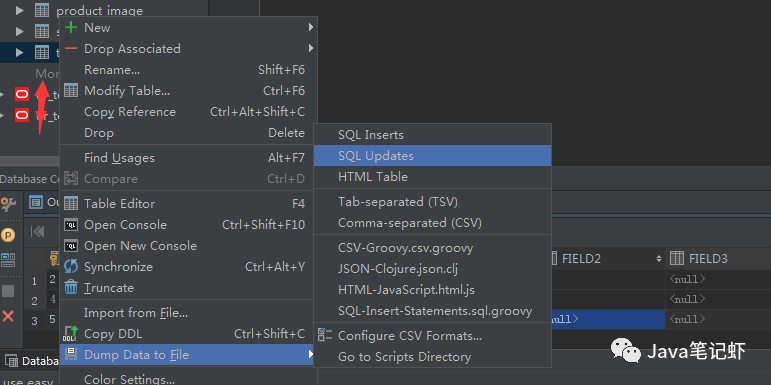Click DDL icon beside Copy DDL
771x385 pixels.
[71, 334]
